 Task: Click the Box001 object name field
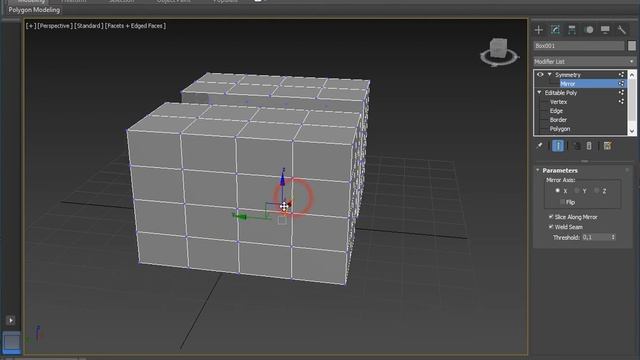(x=579, y=46)
